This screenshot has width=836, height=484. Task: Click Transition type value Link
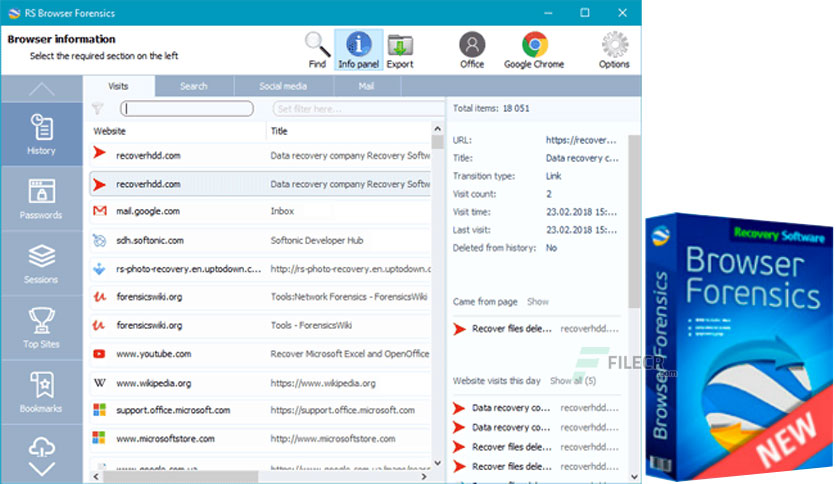click(553, 176)
